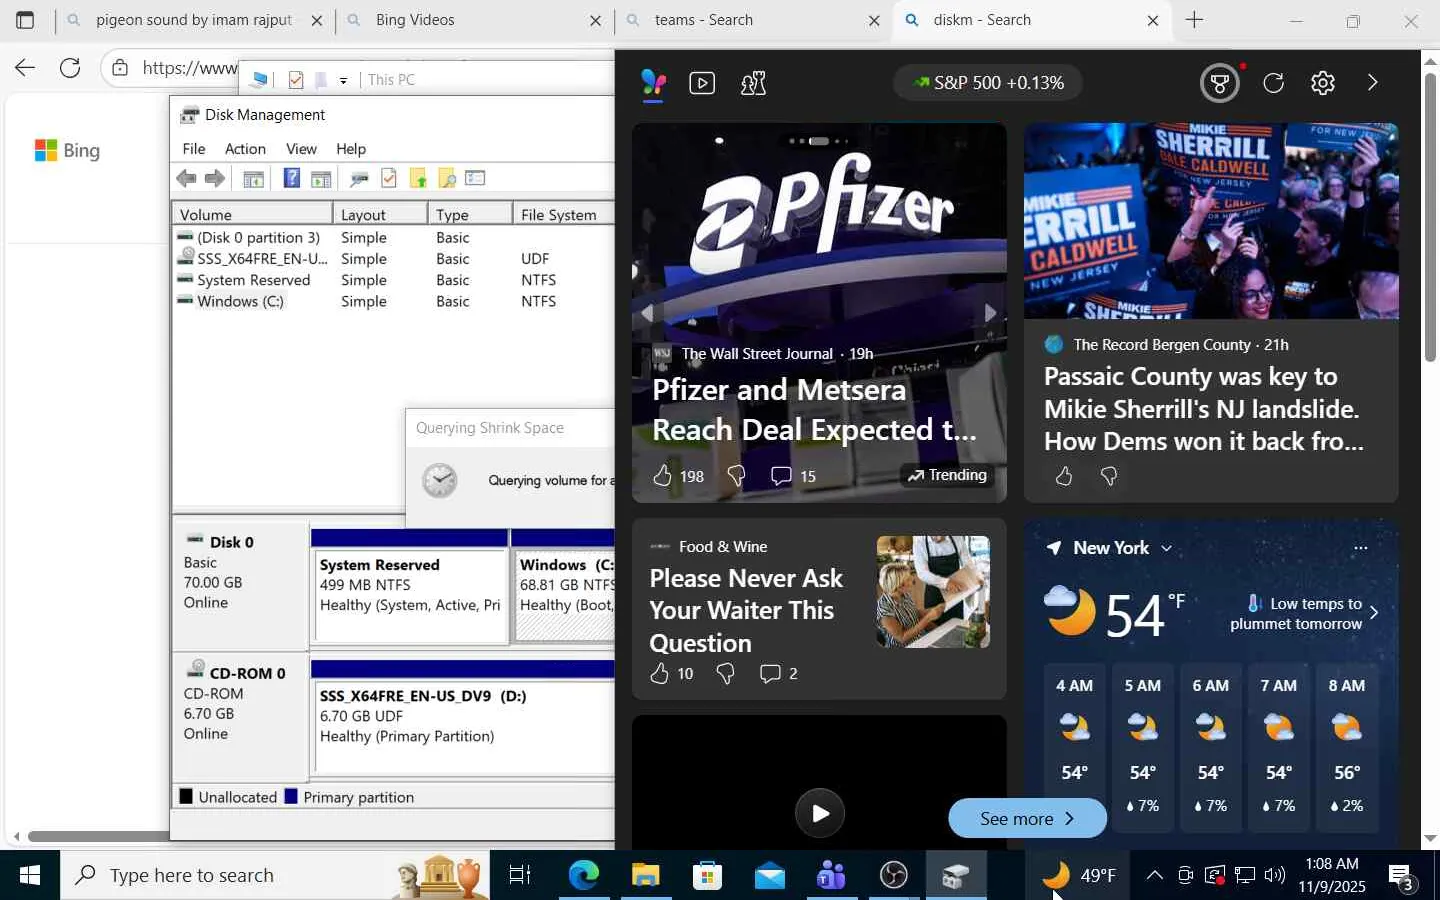Toggle Show/Hide Console Tree toolbar icon

(254, 178)
